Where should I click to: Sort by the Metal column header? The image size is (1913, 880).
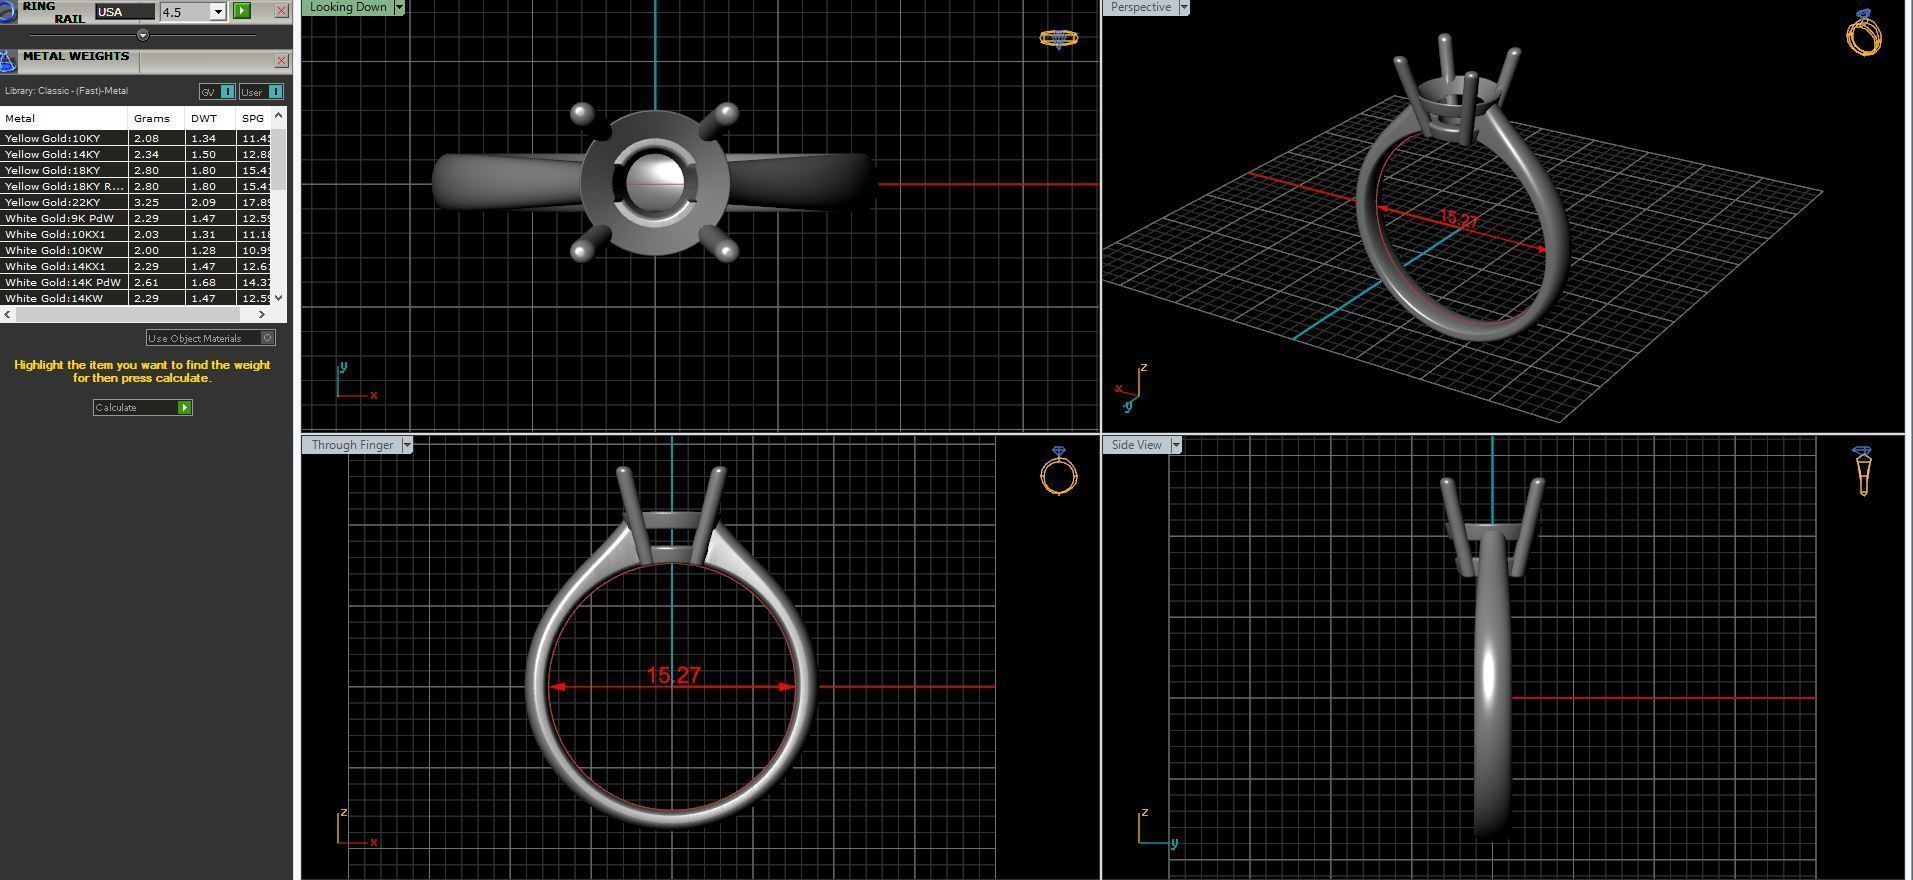(64, 118)
